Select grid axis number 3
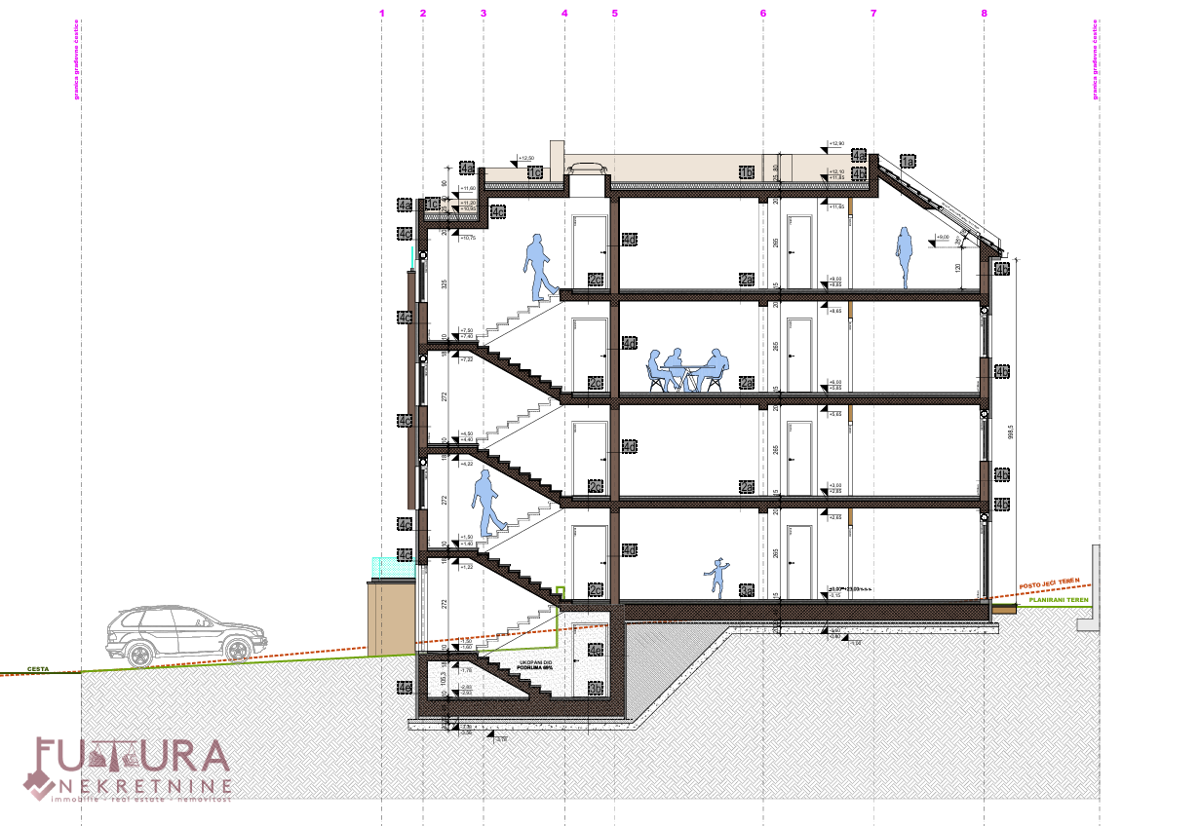 click(x=483, y=13)
